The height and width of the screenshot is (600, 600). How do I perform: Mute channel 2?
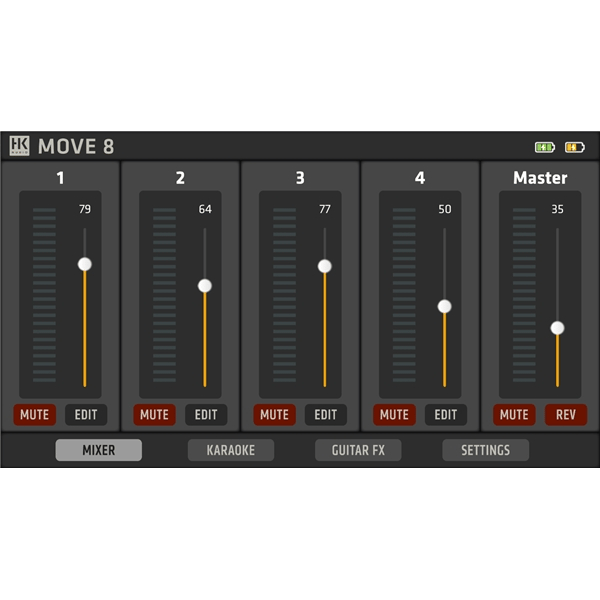tap(155, 415)
